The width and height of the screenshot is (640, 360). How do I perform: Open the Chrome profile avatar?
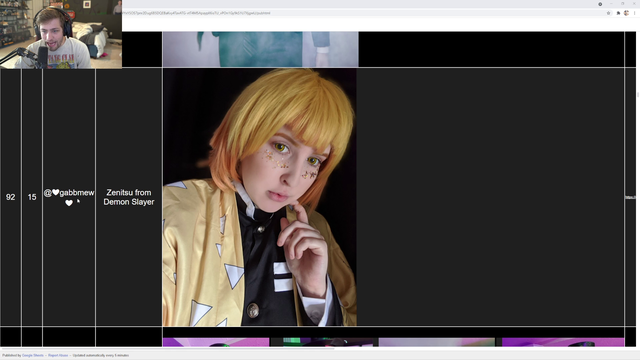click(626, 13)
